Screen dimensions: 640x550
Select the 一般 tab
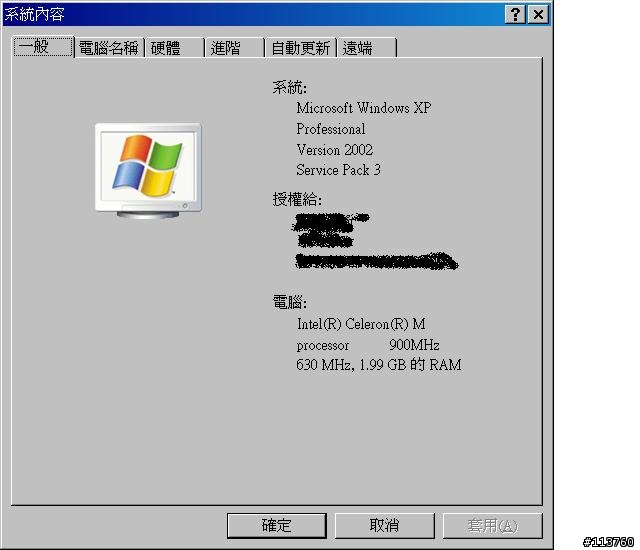(43, 47)
